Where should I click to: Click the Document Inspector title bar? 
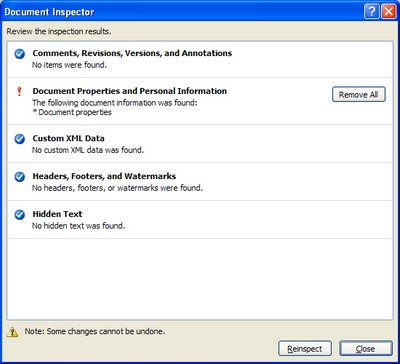click(182, 12)
